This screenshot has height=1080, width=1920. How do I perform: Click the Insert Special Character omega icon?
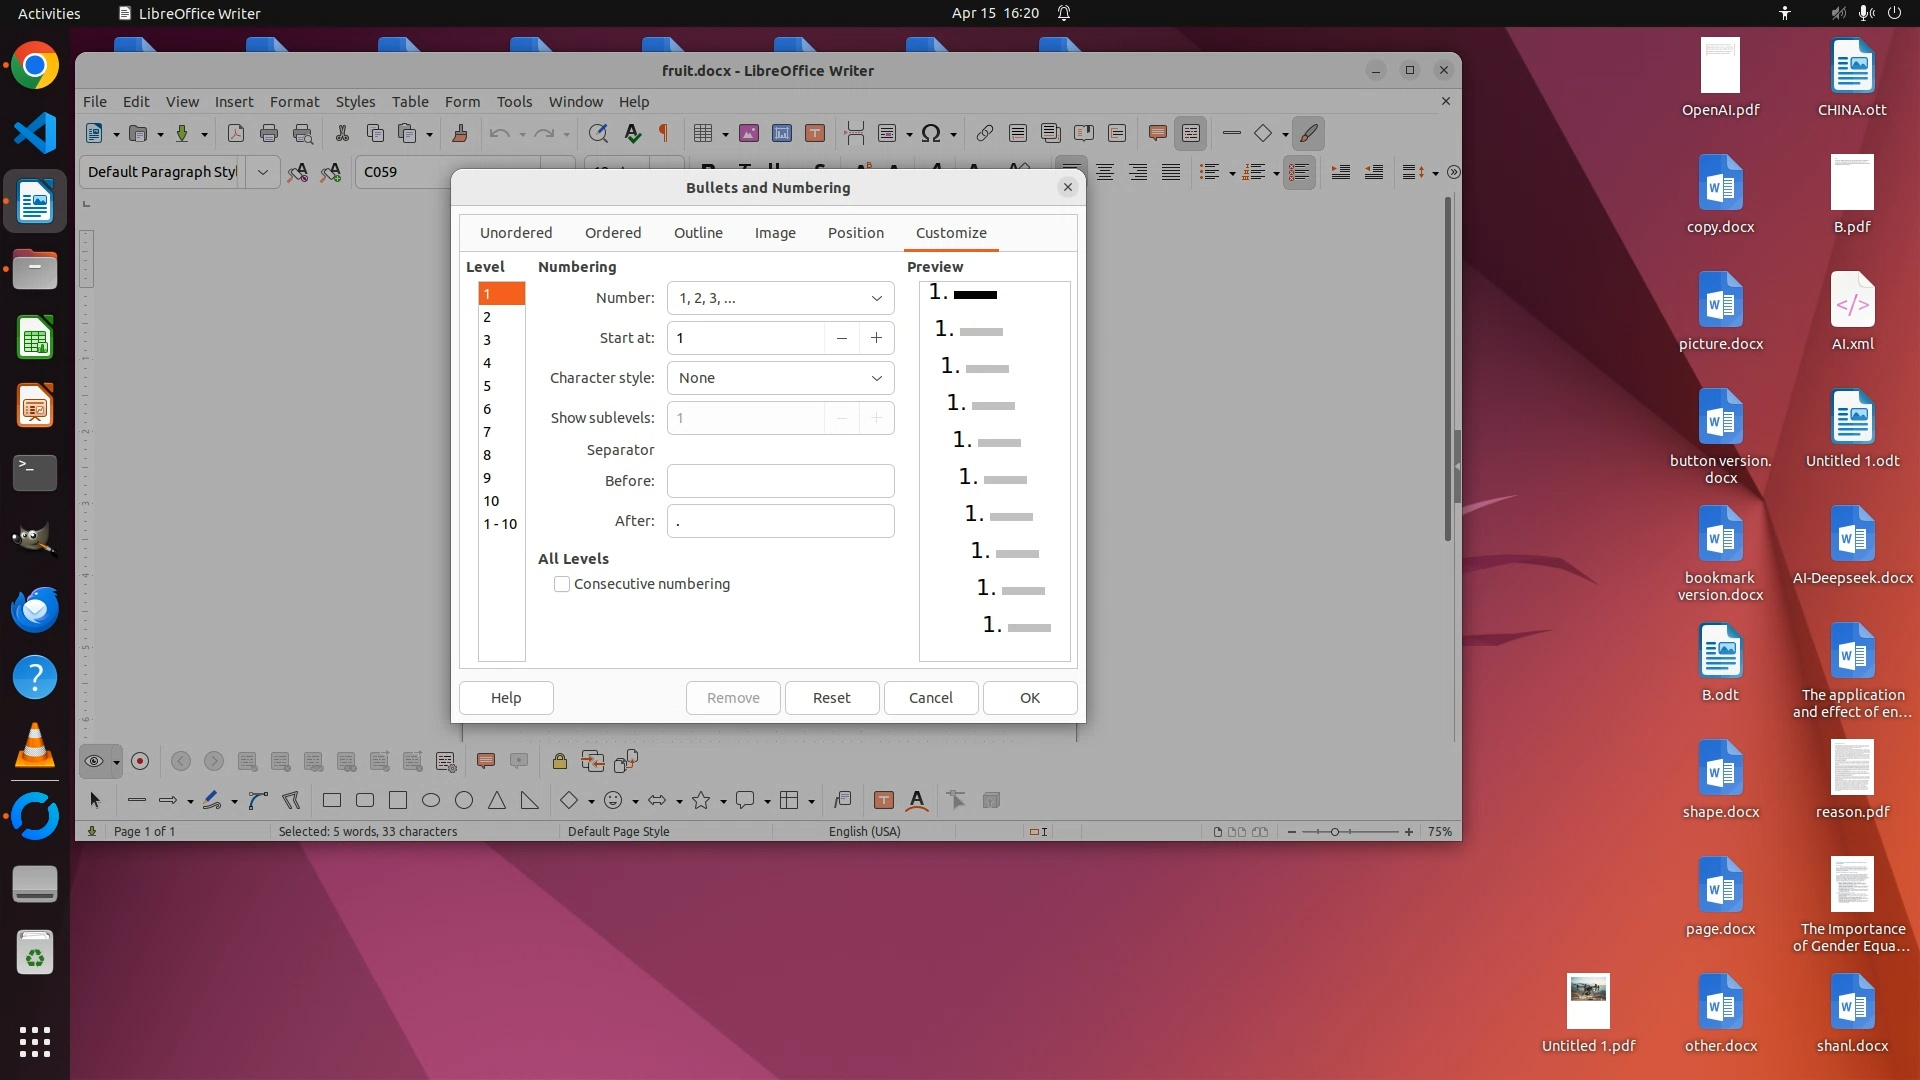tap(931, 133)
